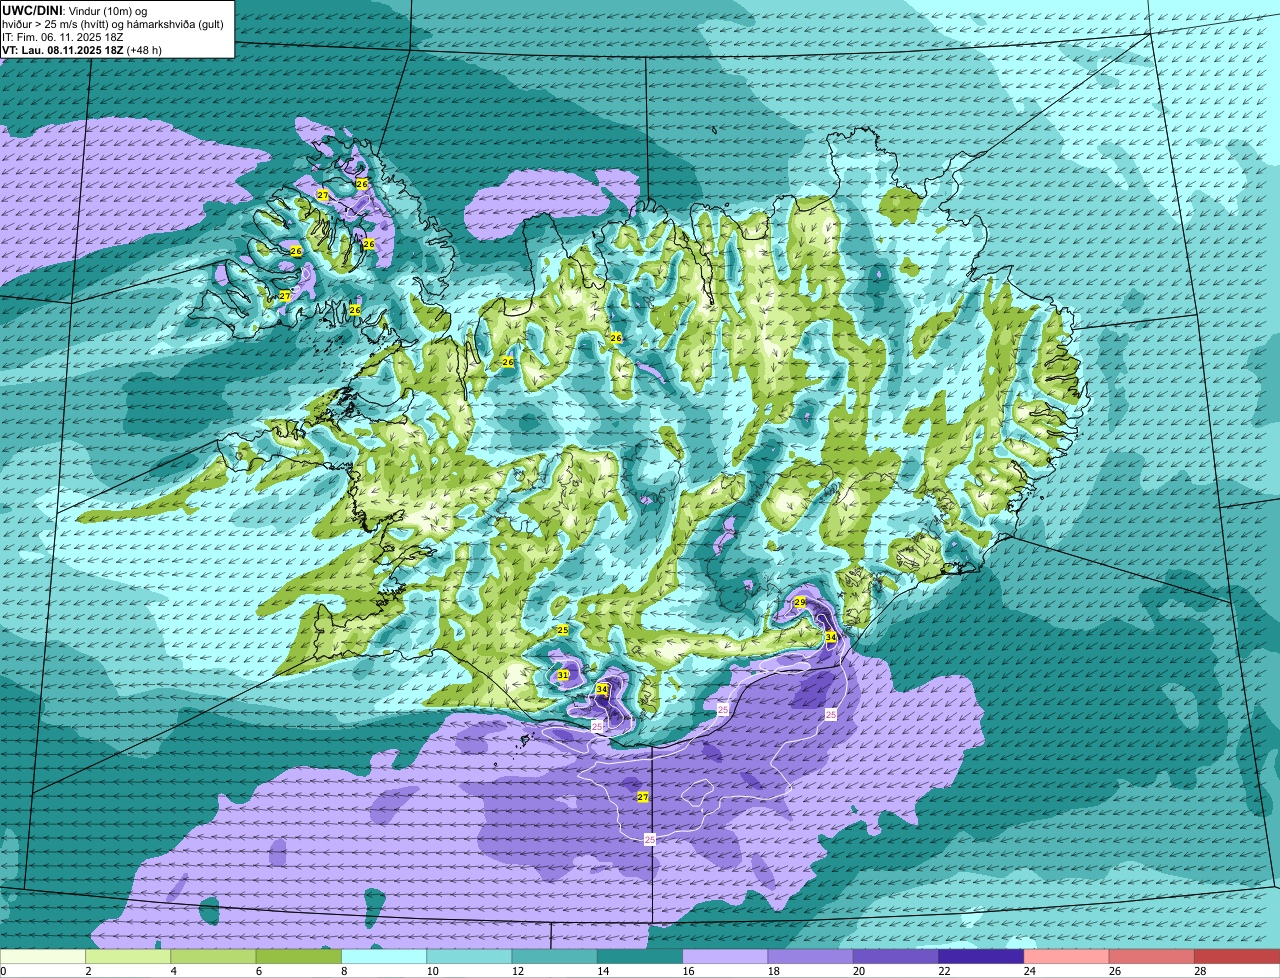
Task: Click the "IT: Fim. 06. 11. 2025 18Z" line
Action: 63,36
